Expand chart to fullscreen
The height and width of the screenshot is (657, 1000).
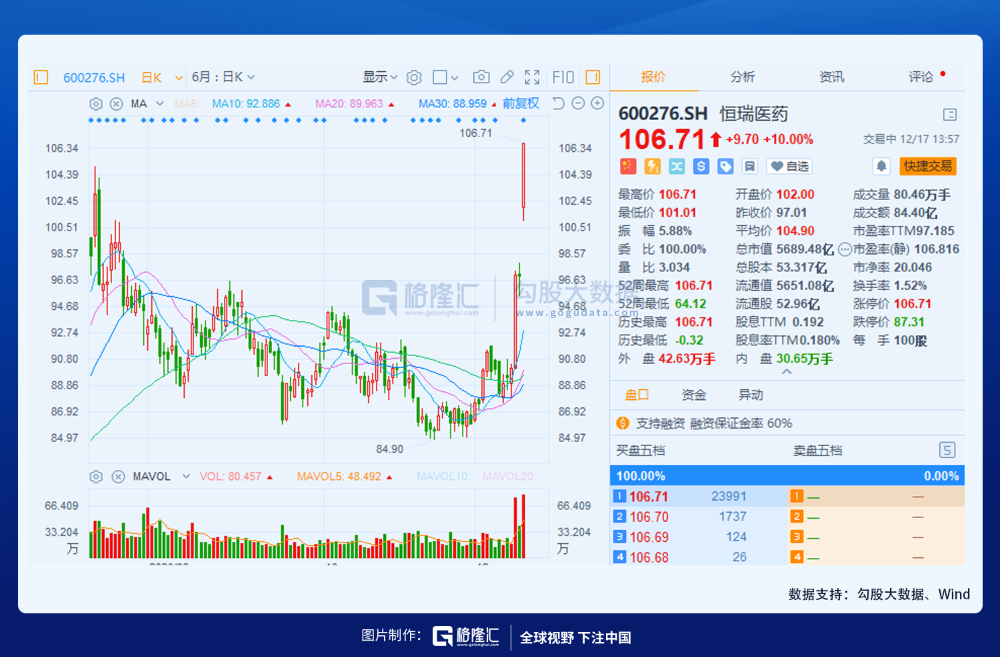532,77
